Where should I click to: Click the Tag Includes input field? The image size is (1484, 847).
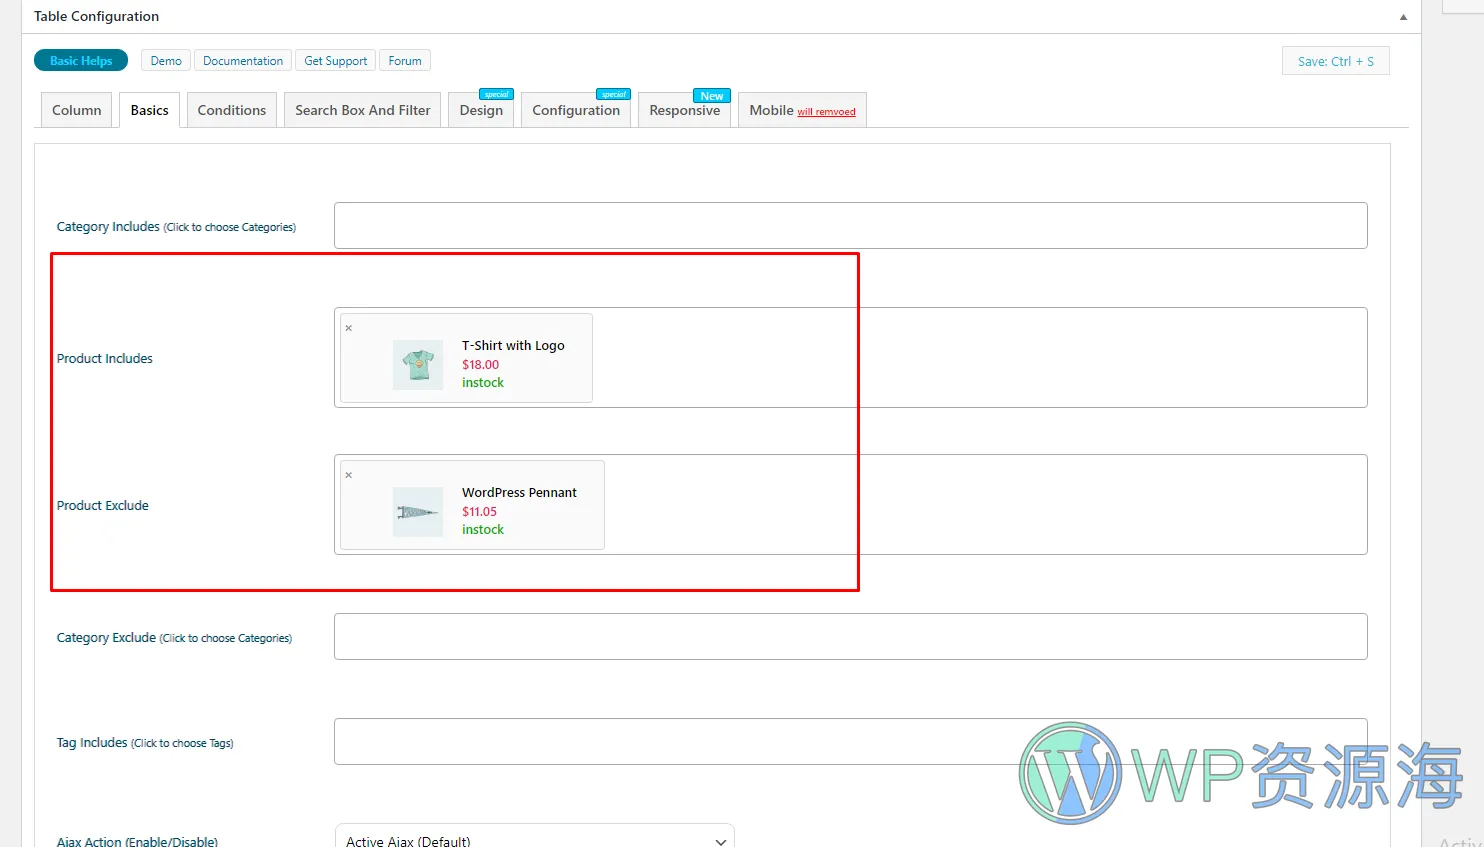tap(851, 741)
